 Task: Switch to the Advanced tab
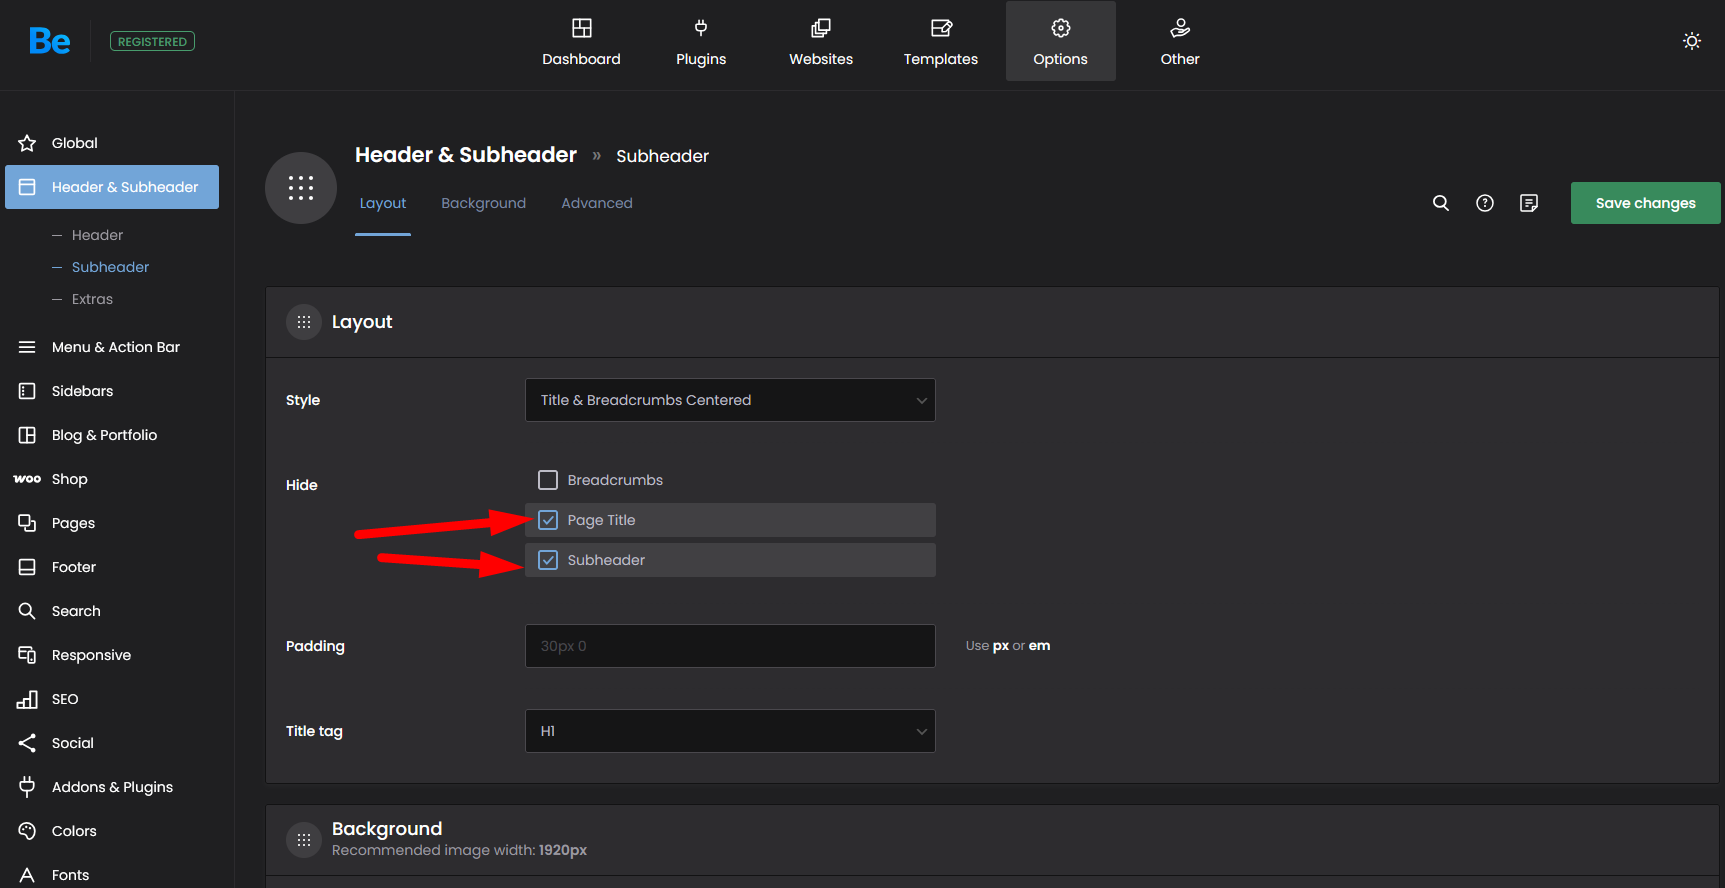tap(597, 203)
